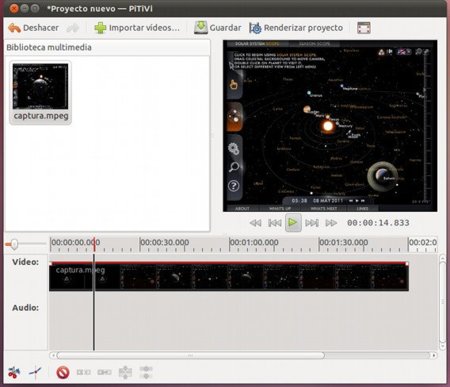
Task: Add keyframe with the keyframe icon
Action: pyautogui.click(x=35, y=372)
